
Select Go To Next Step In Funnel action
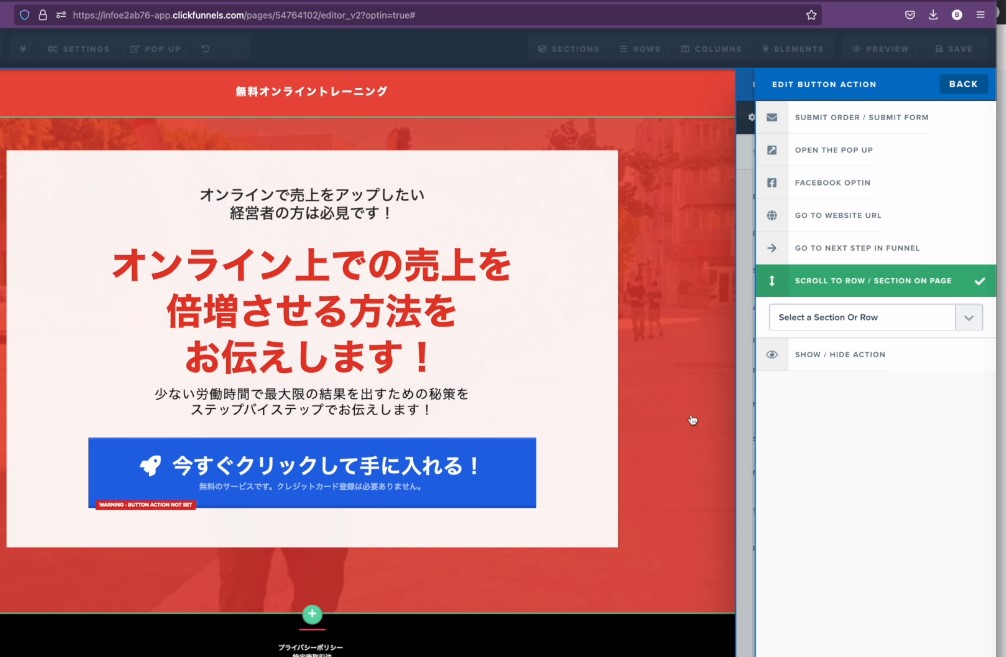pos(876,248)
